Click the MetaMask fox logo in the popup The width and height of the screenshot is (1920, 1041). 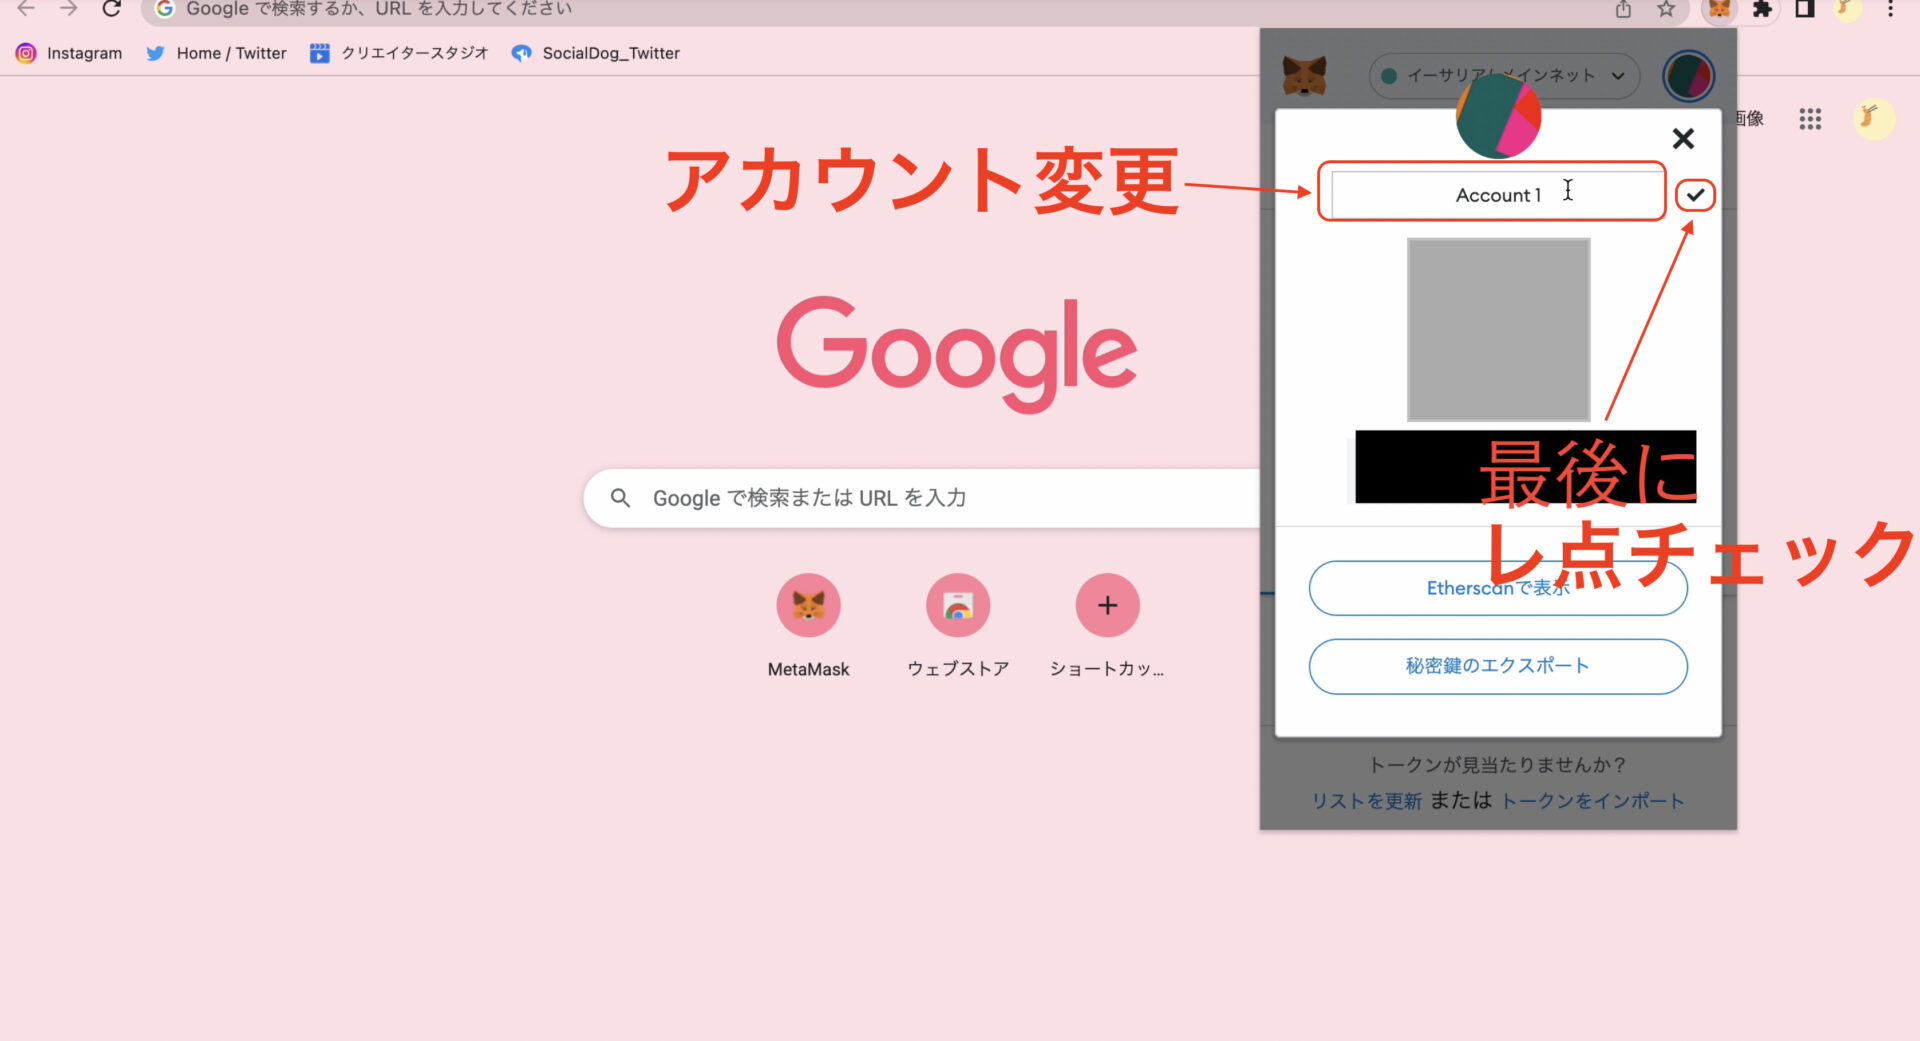1304,76
